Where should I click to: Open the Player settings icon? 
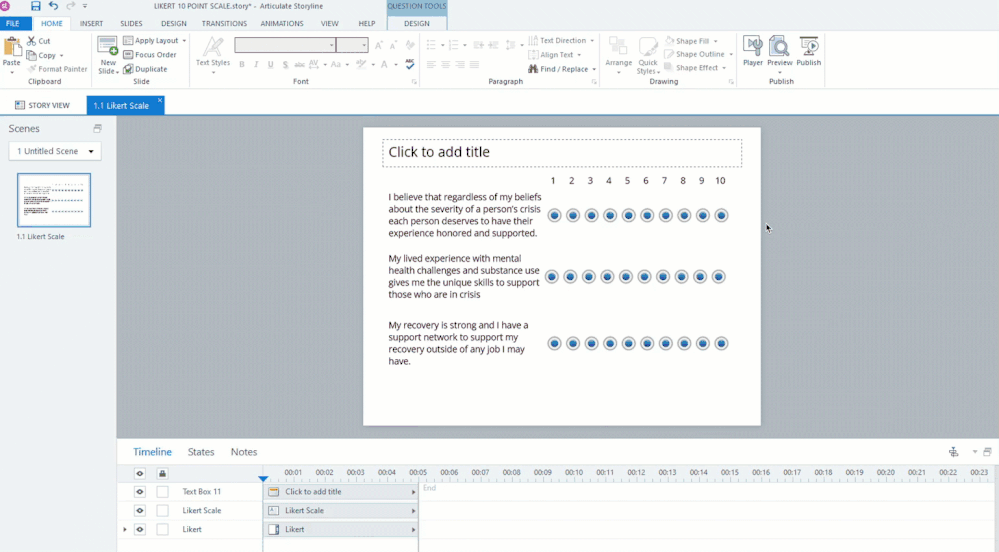coord(752,46)
